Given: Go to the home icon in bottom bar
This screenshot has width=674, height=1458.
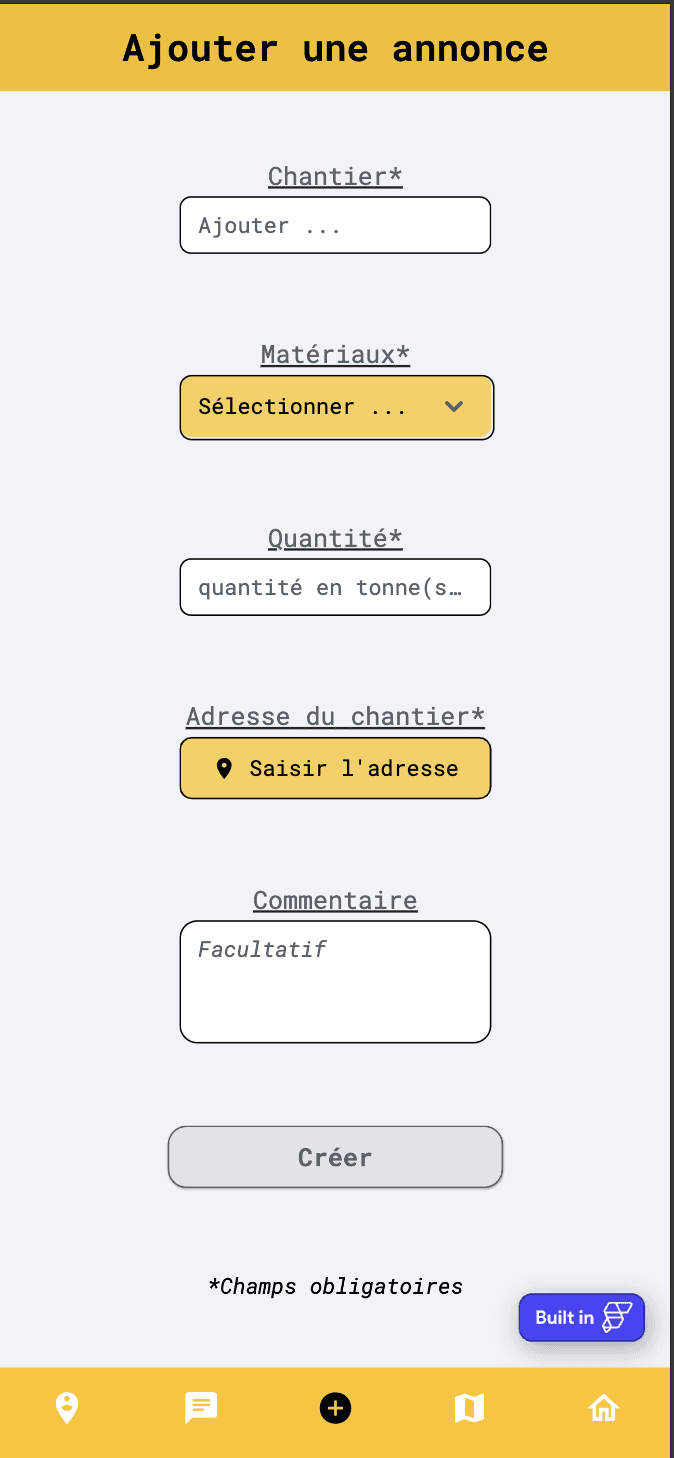Looking at the screenshot, I should coord(604,1408).
